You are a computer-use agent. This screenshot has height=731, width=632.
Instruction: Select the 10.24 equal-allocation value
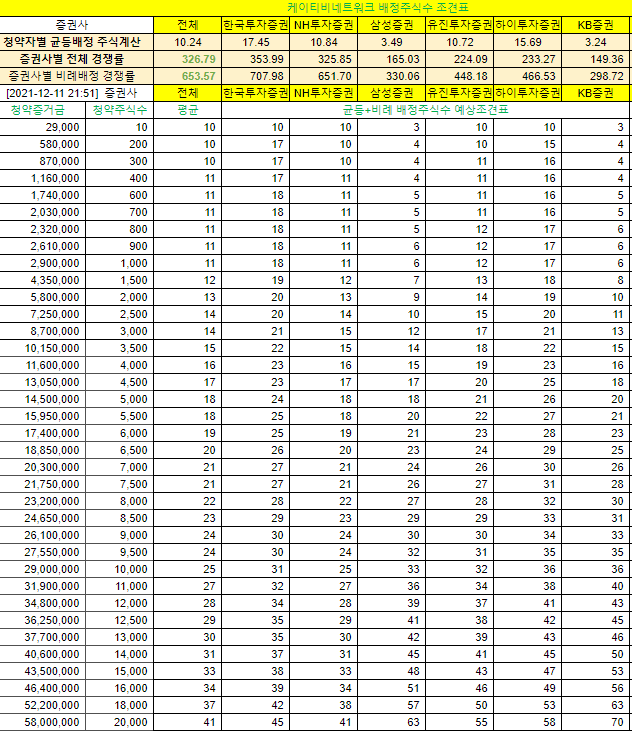click(x=188, y=42)
